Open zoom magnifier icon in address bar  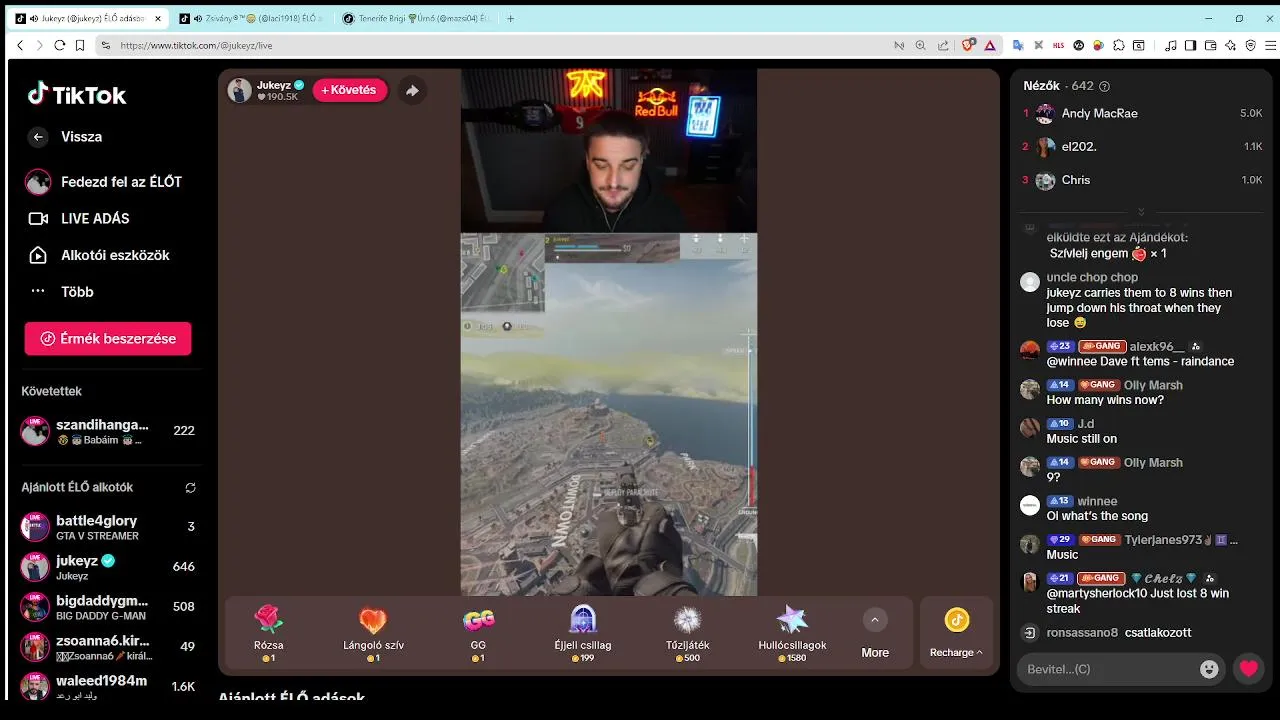click(x=921, y=45)
